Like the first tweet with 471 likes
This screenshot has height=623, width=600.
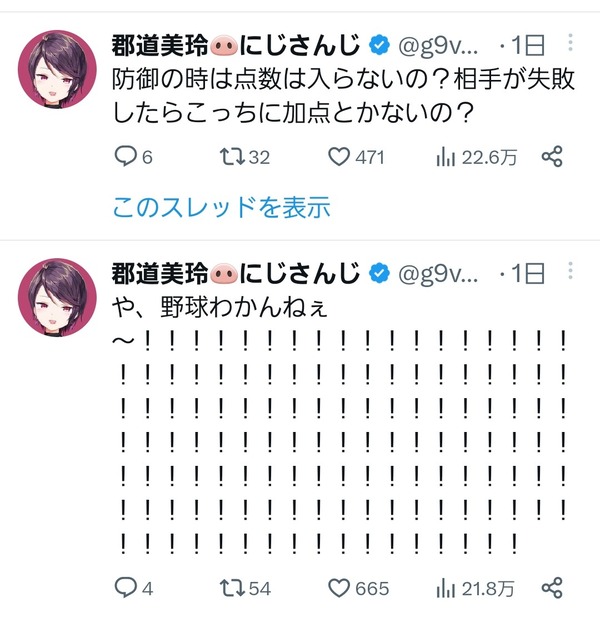click(x=356, y=157)
